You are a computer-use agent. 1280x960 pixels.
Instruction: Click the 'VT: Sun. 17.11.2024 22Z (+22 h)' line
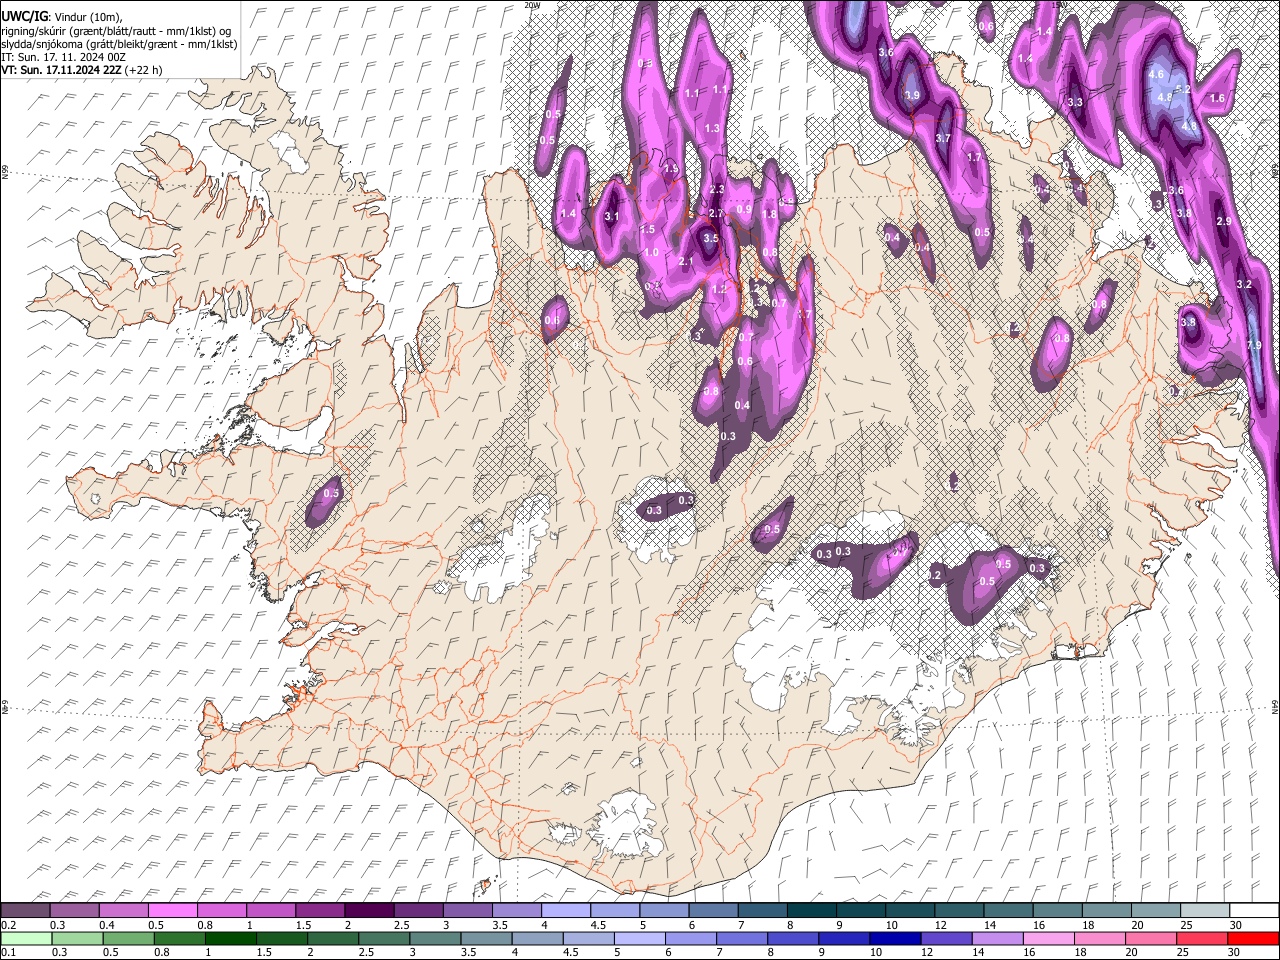(x=82, y=70)
